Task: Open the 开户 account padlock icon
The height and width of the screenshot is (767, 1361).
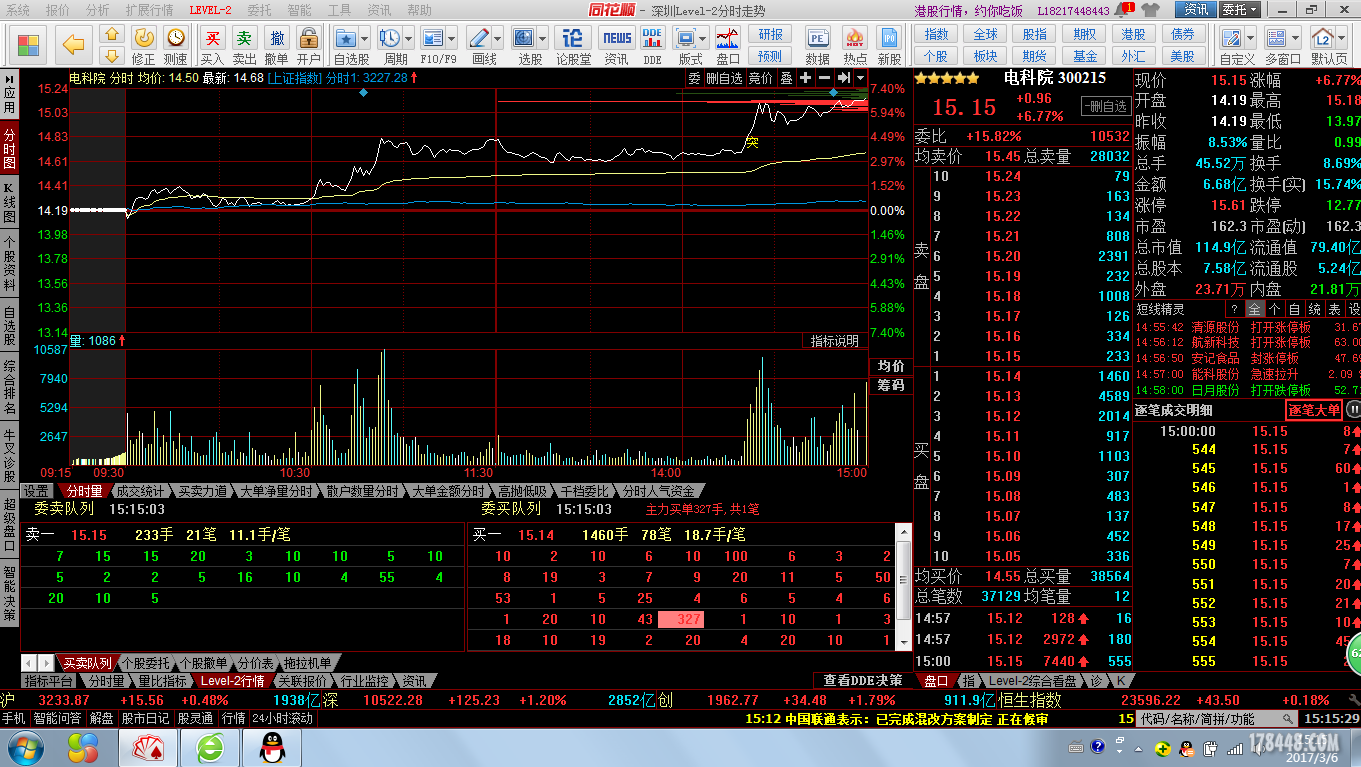Action: pos(309,45)
